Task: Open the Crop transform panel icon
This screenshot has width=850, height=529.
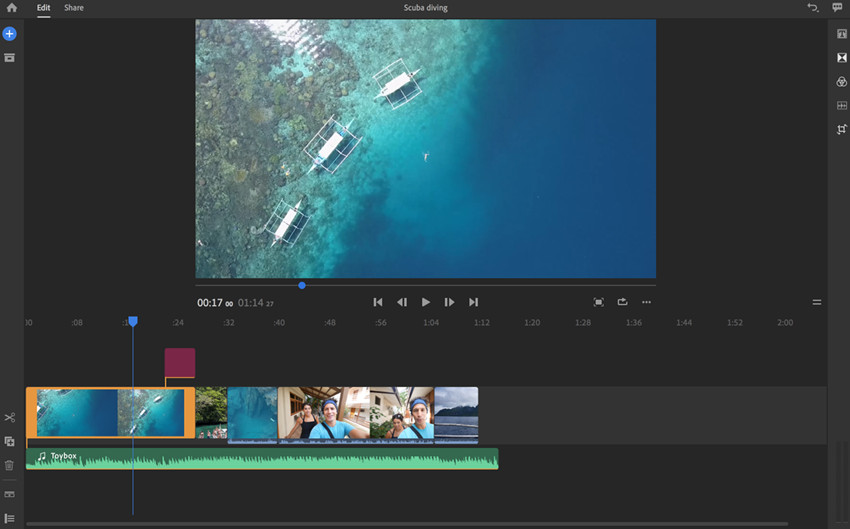Action: point(841,129)
